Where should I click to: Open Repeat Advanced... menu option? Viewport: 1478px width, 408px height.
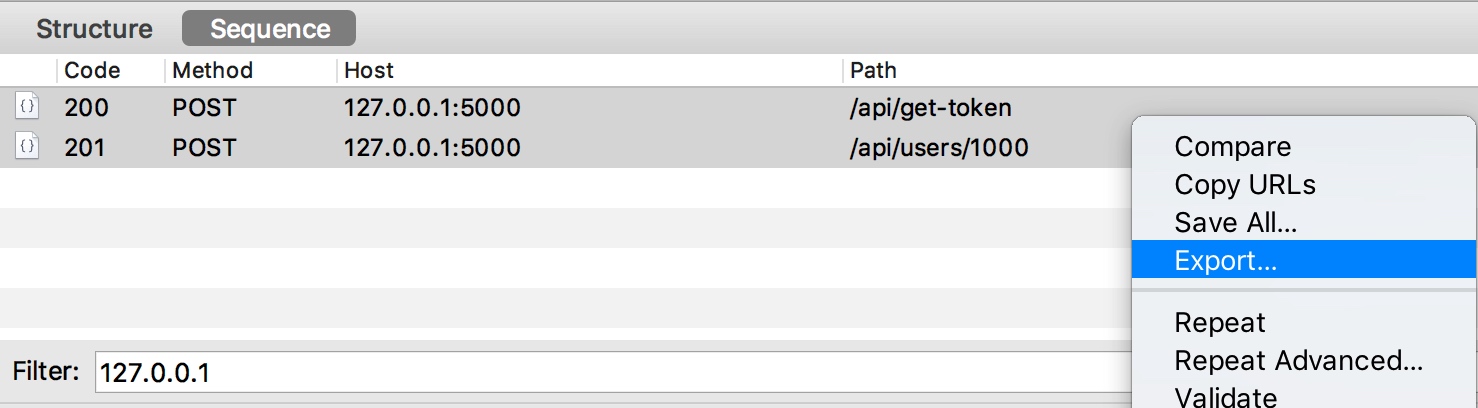(x=1298, y=361)
